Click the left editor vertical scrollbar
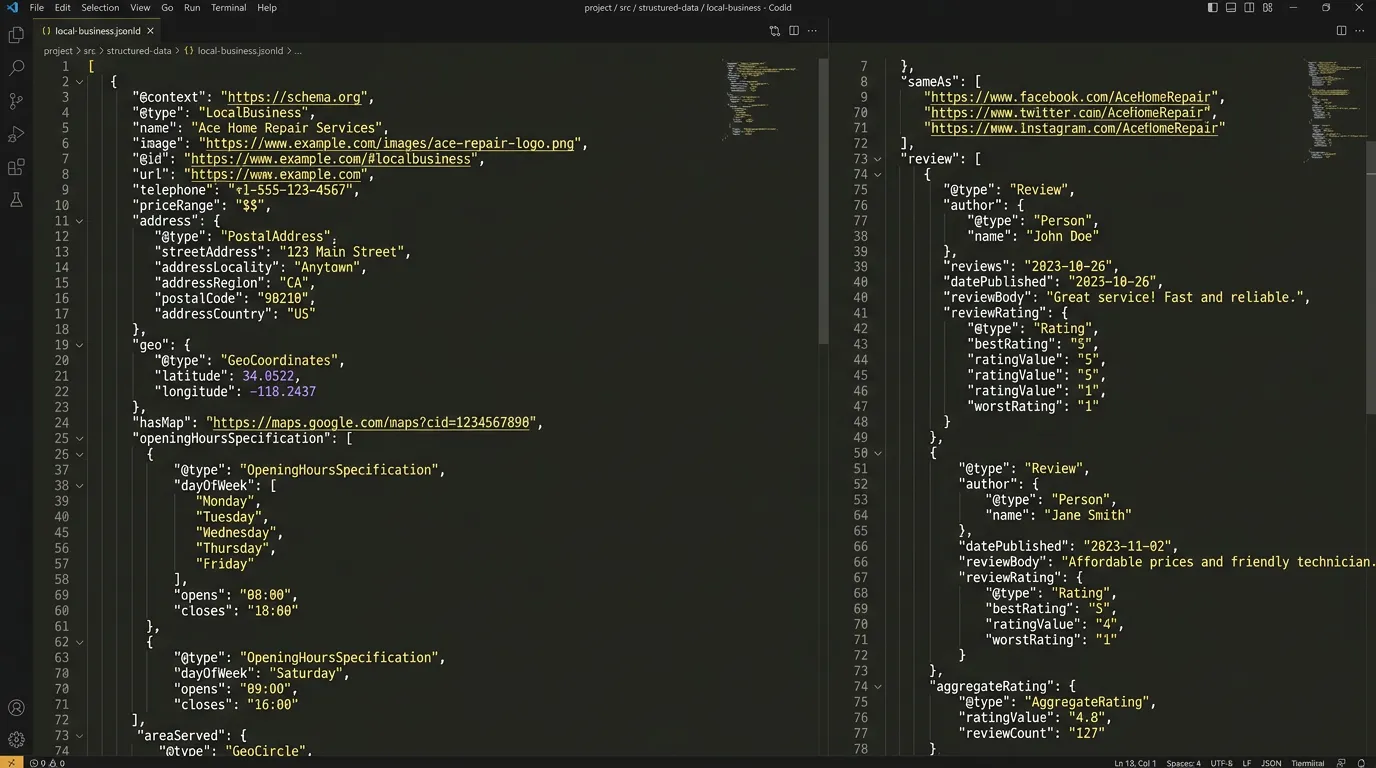This screenshot has width=1376, height=768. point(824,200)
